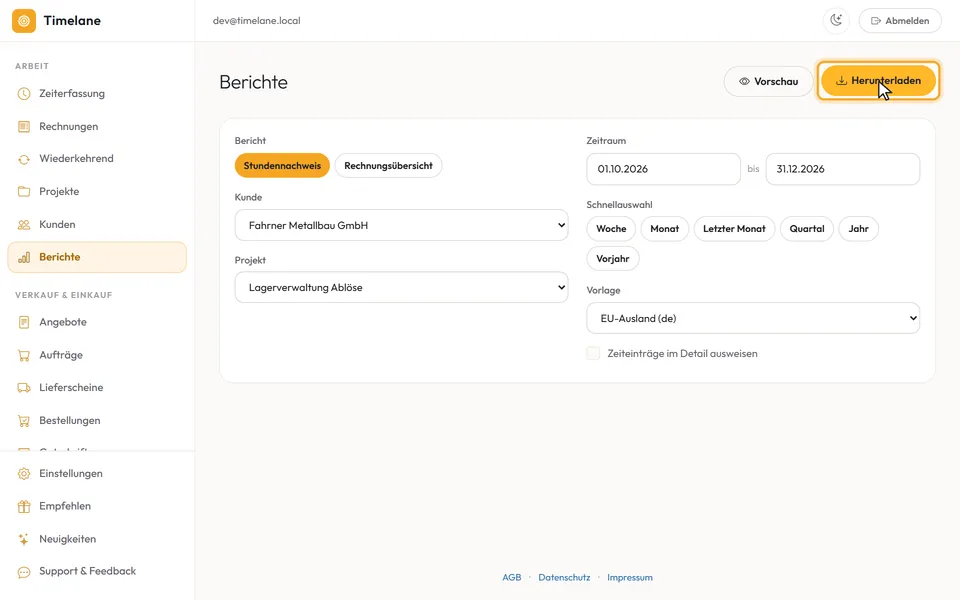
Task: Open the Impressum footer link
Action: click(629, 577)
